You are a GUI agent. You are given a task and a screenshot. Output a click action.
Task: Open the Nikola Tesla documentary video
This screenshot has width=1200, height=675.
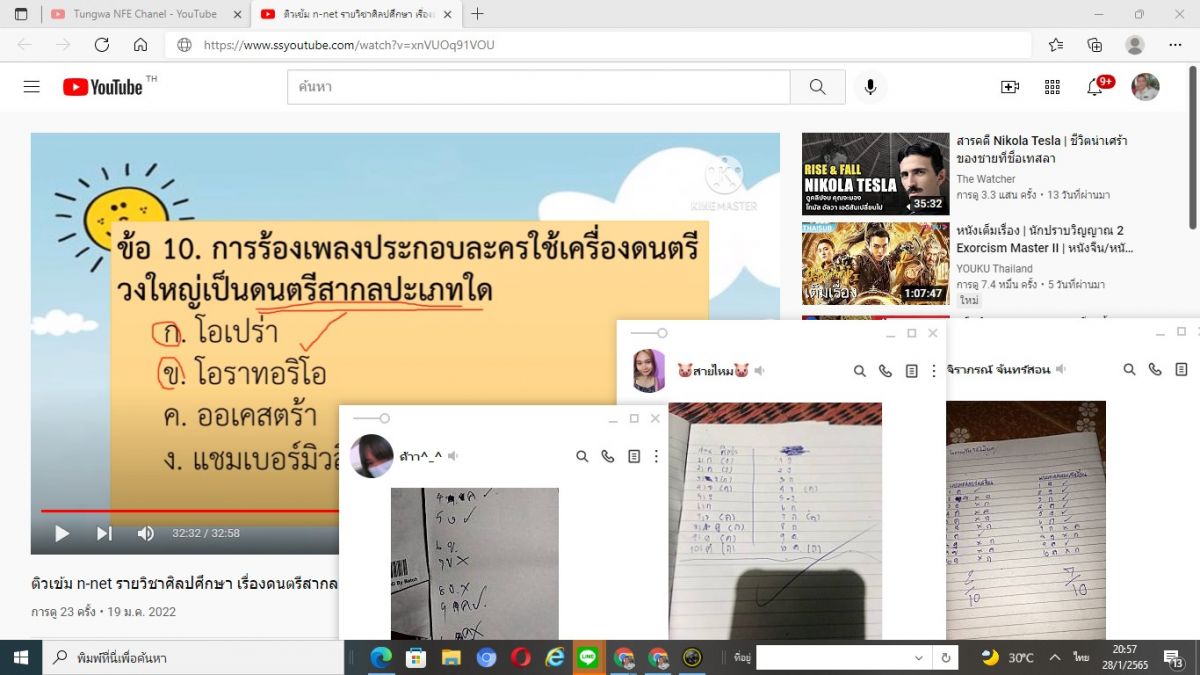pos(875,174)
